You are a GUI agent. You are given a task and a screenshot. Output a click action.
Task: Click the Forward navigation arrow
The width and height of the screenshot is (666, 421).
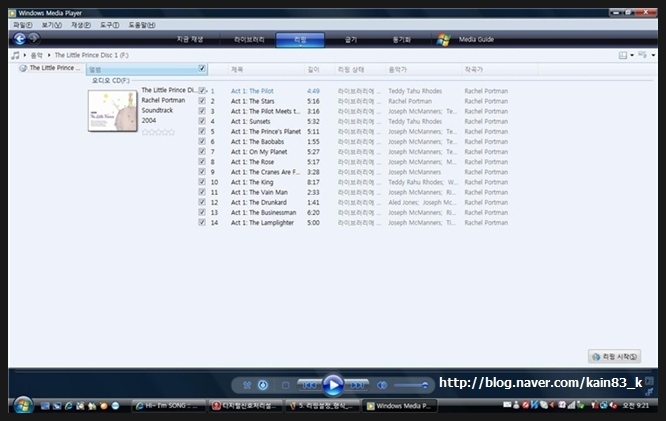[x=34, y=39]
